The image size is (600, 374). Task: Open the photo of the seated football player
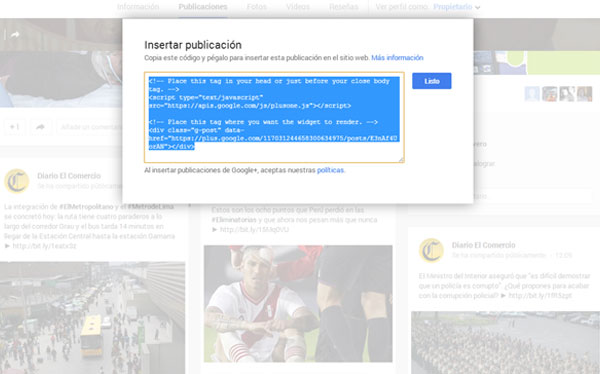pyautogui.click(x=298, y=304)
